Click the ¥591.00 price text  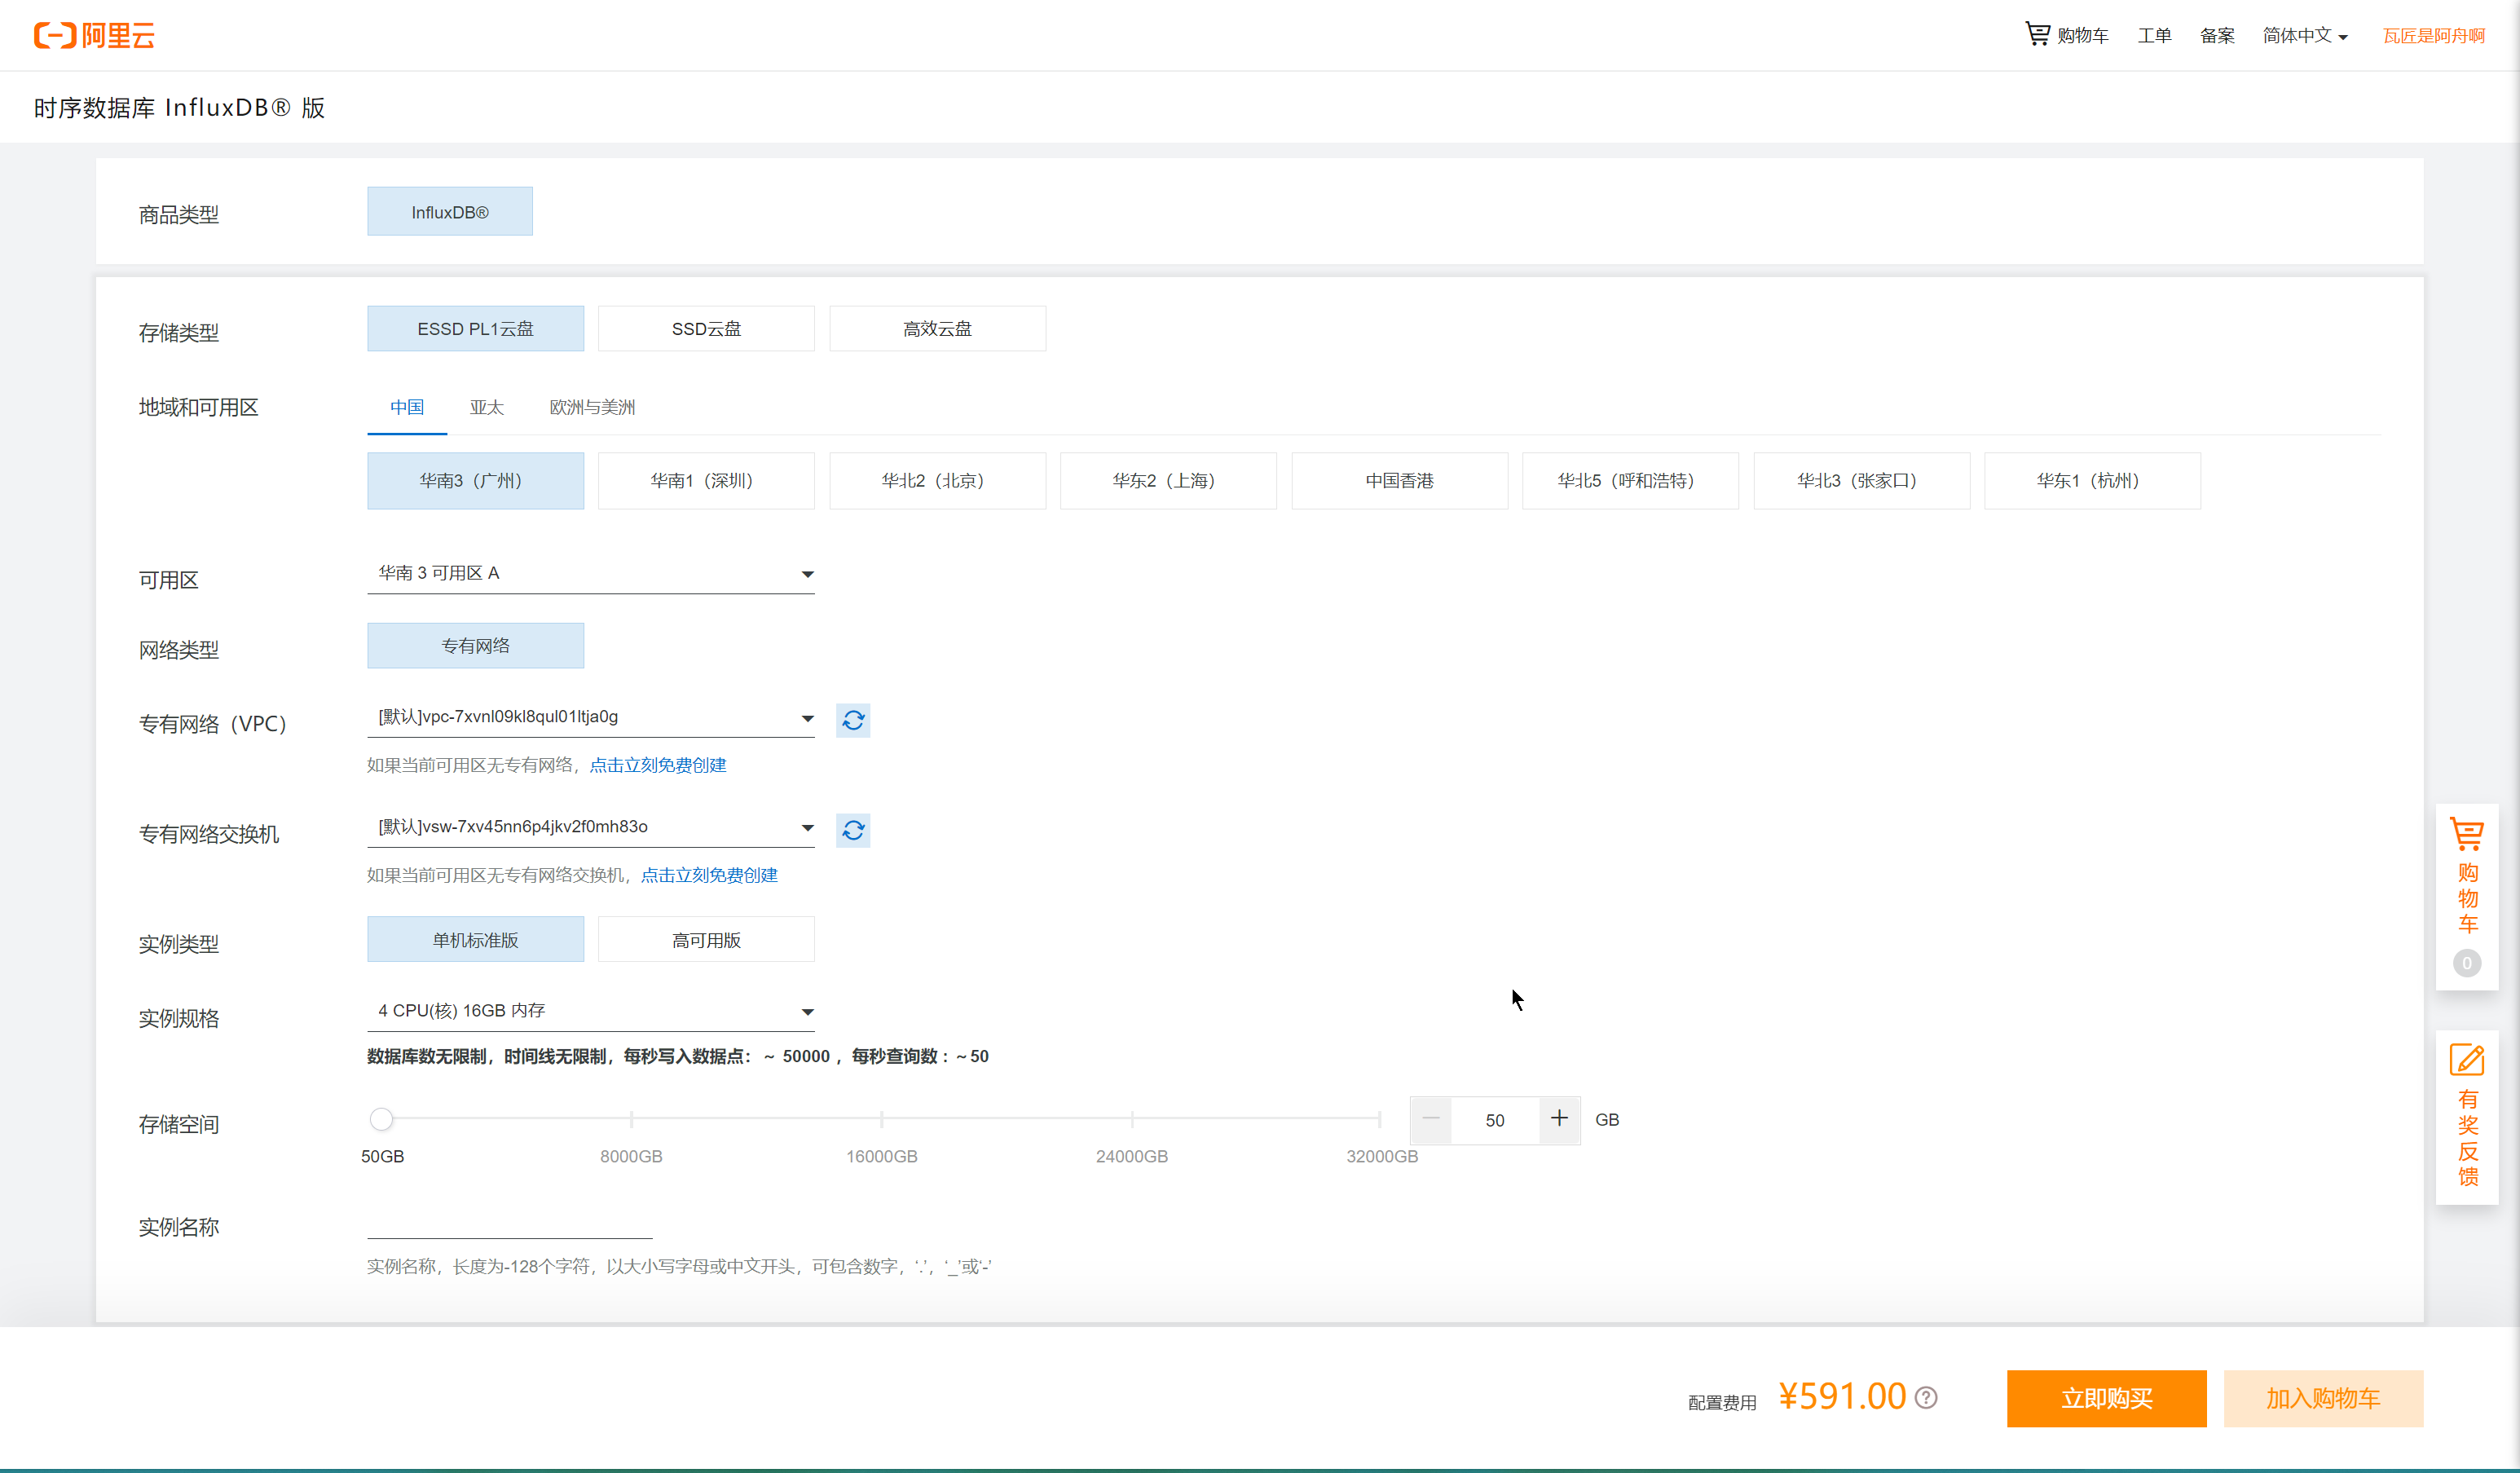[x=1842, y=1396]
